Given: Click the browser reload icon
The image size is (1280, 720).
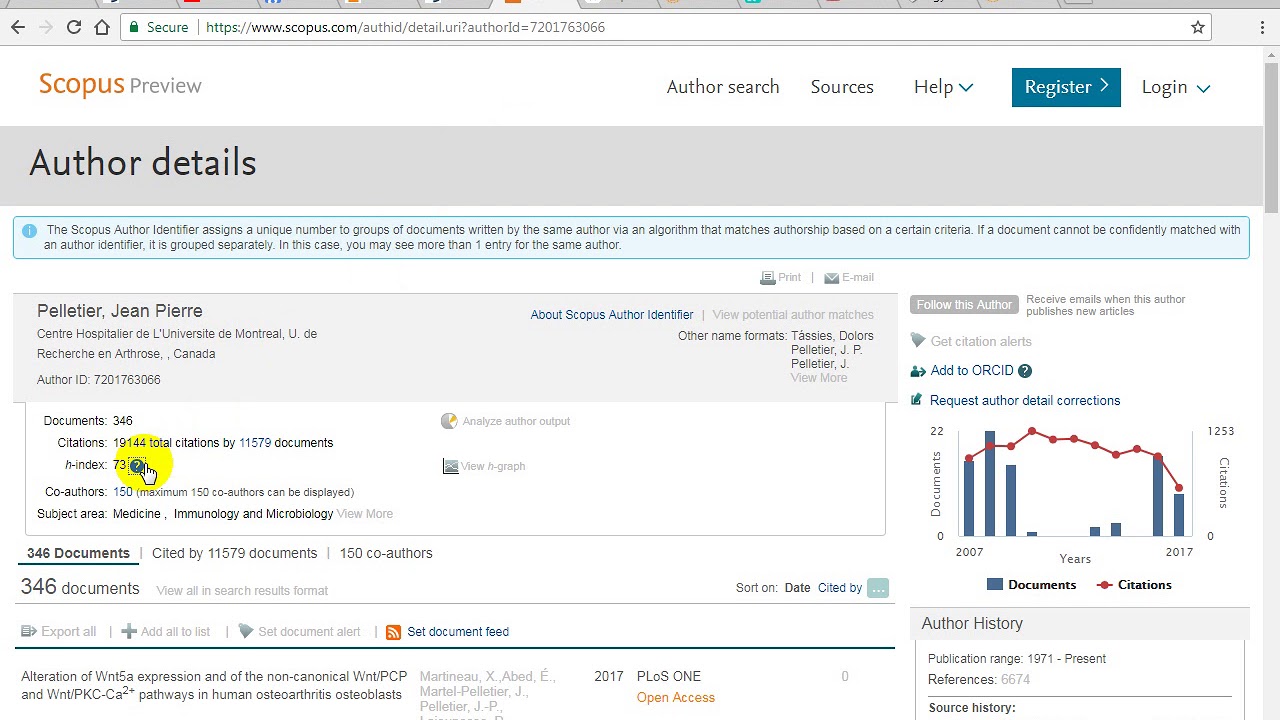Looking at the screenshot, I should tap(74, 27).
